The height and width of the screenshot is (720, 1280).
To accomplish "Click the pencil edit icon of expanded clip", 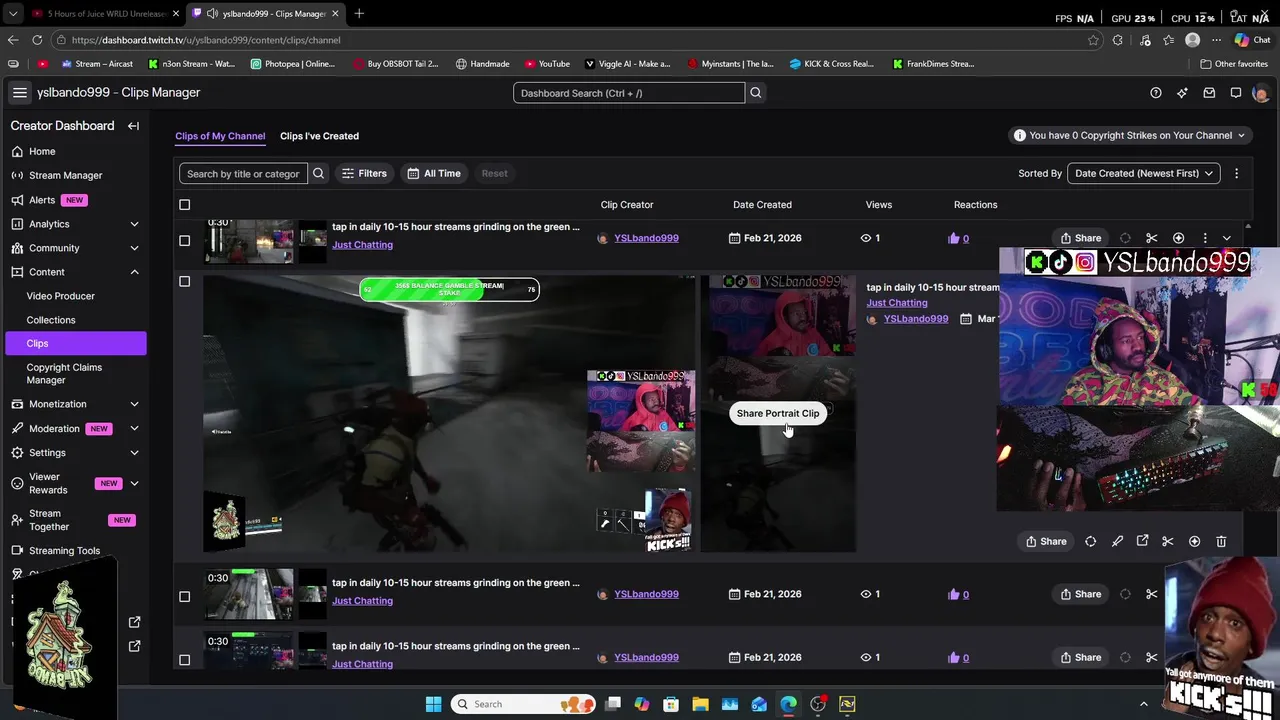I will (1117, 541).
